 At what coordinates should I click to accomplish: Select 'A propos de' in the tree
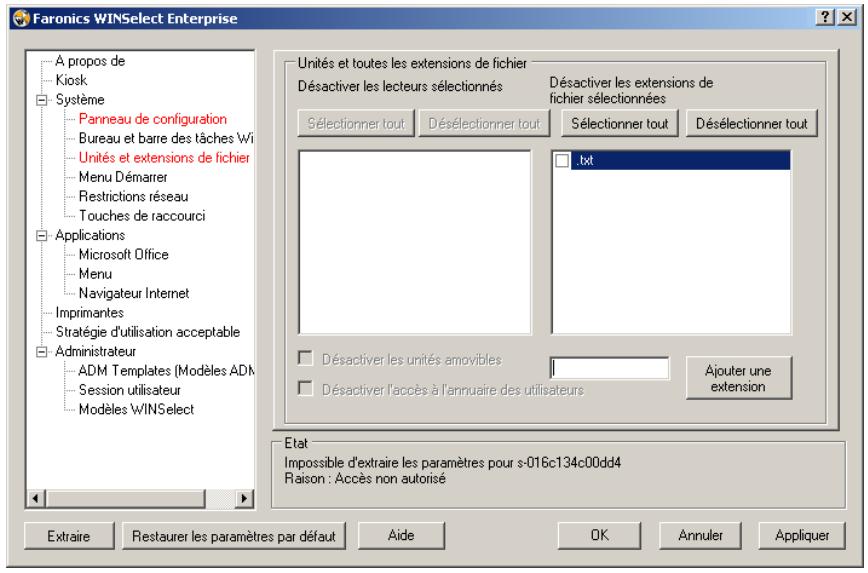(90, 61)
